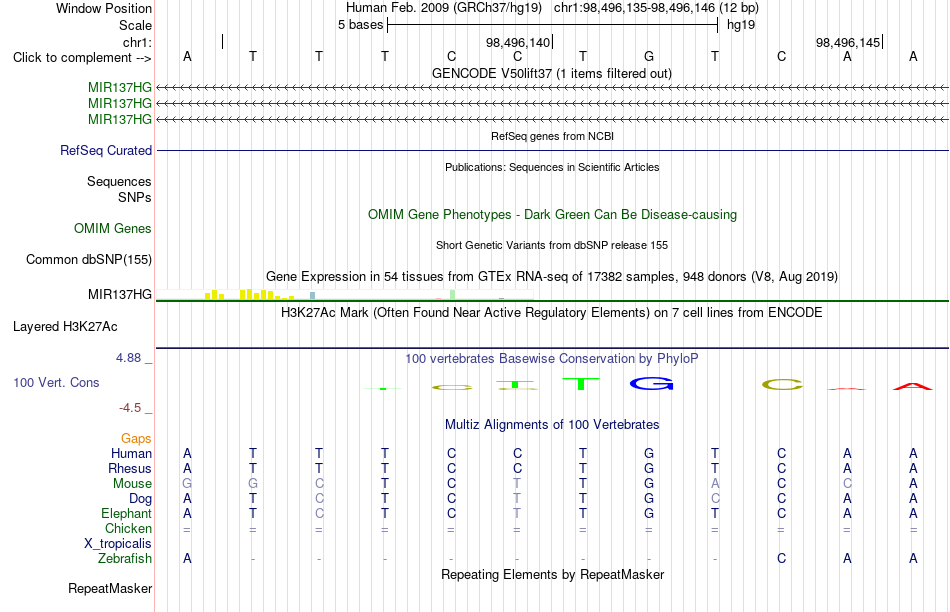Click 'Repeating Elements by RepeatMasker' title
Image resolution: width=950 pixels, height=612 pixels.
(x=553, y=574)
